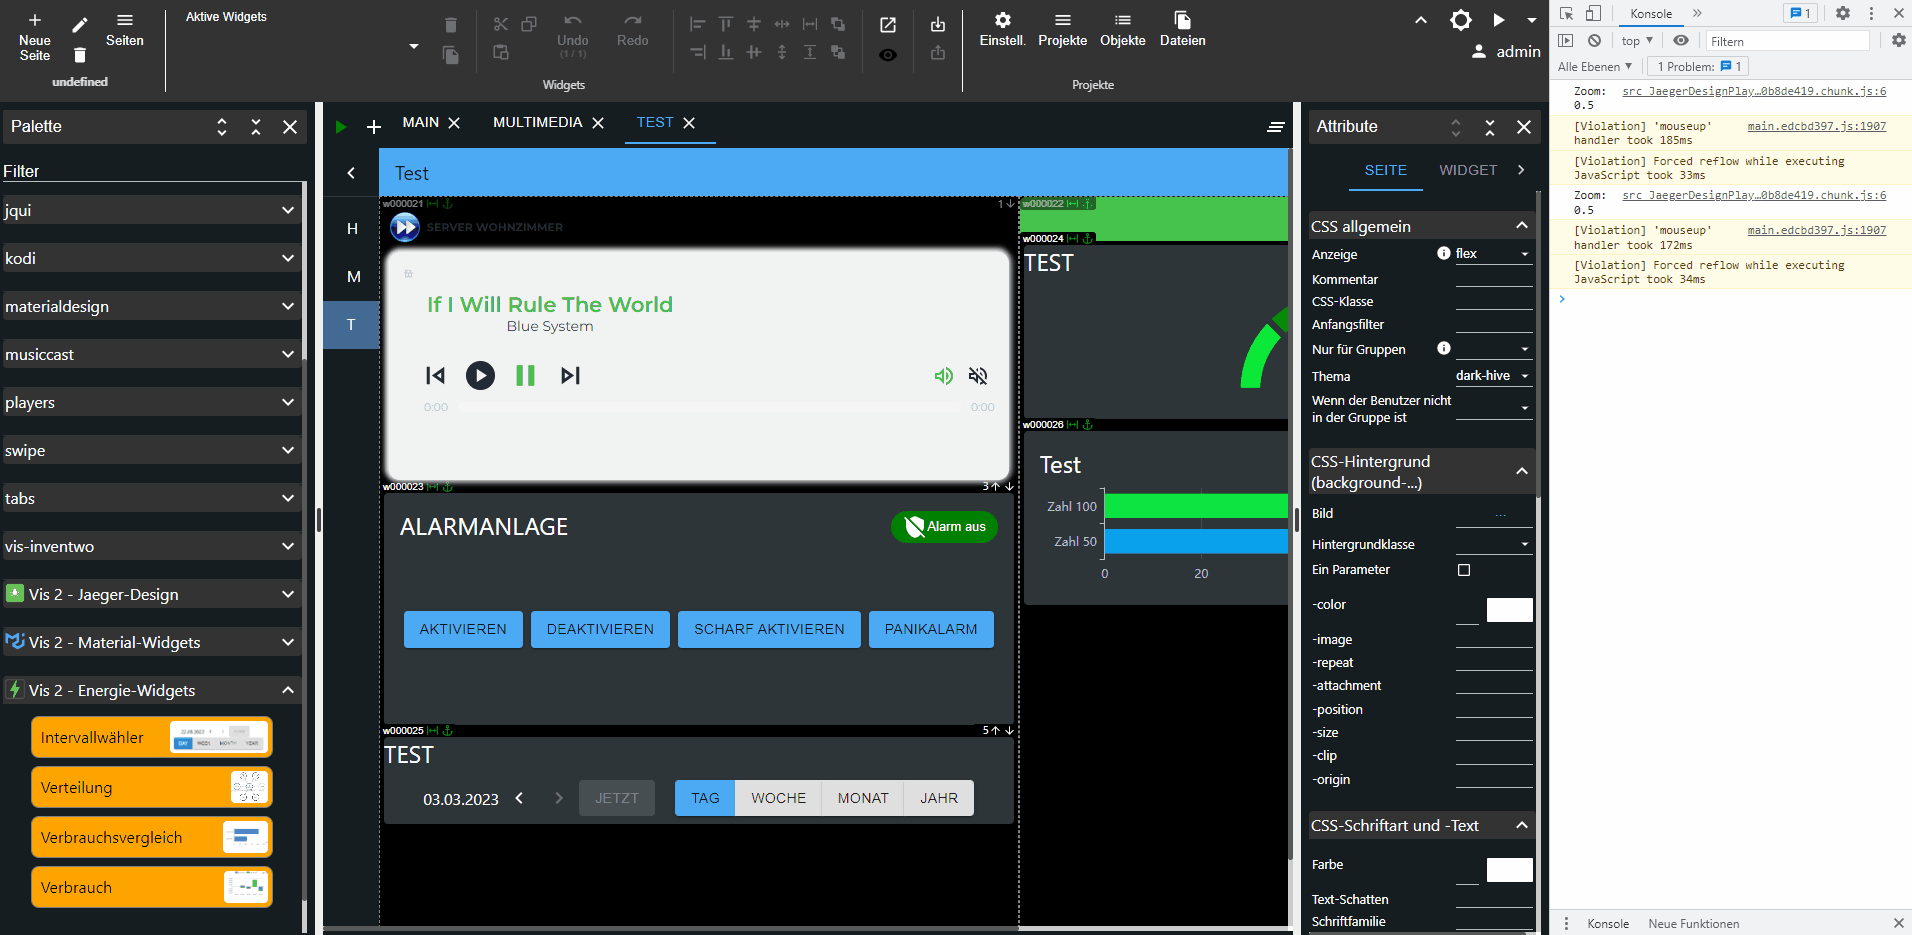This screenshot has height=935, width=1912.
Task: Add a new view with plus icon
Action: coord(374,127)
